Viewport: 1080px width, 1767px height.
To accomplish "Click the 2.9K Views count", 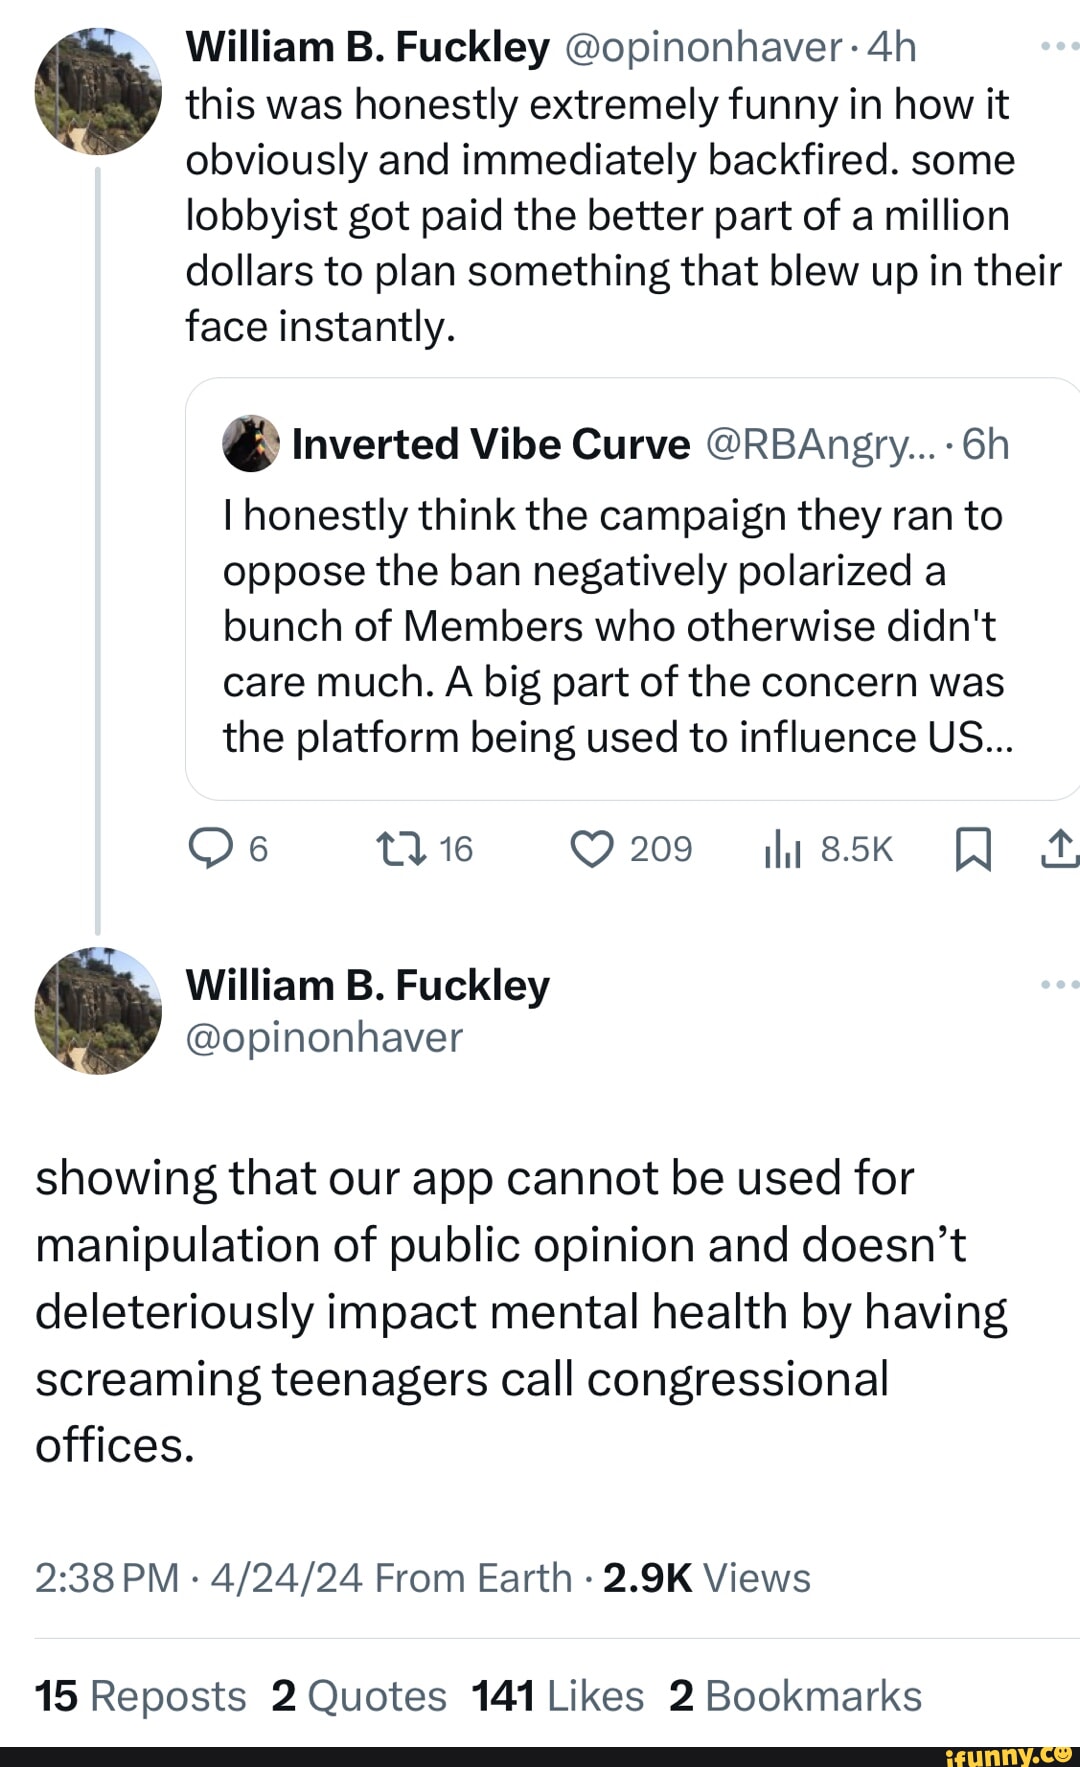I will (x=706, y=1578).
